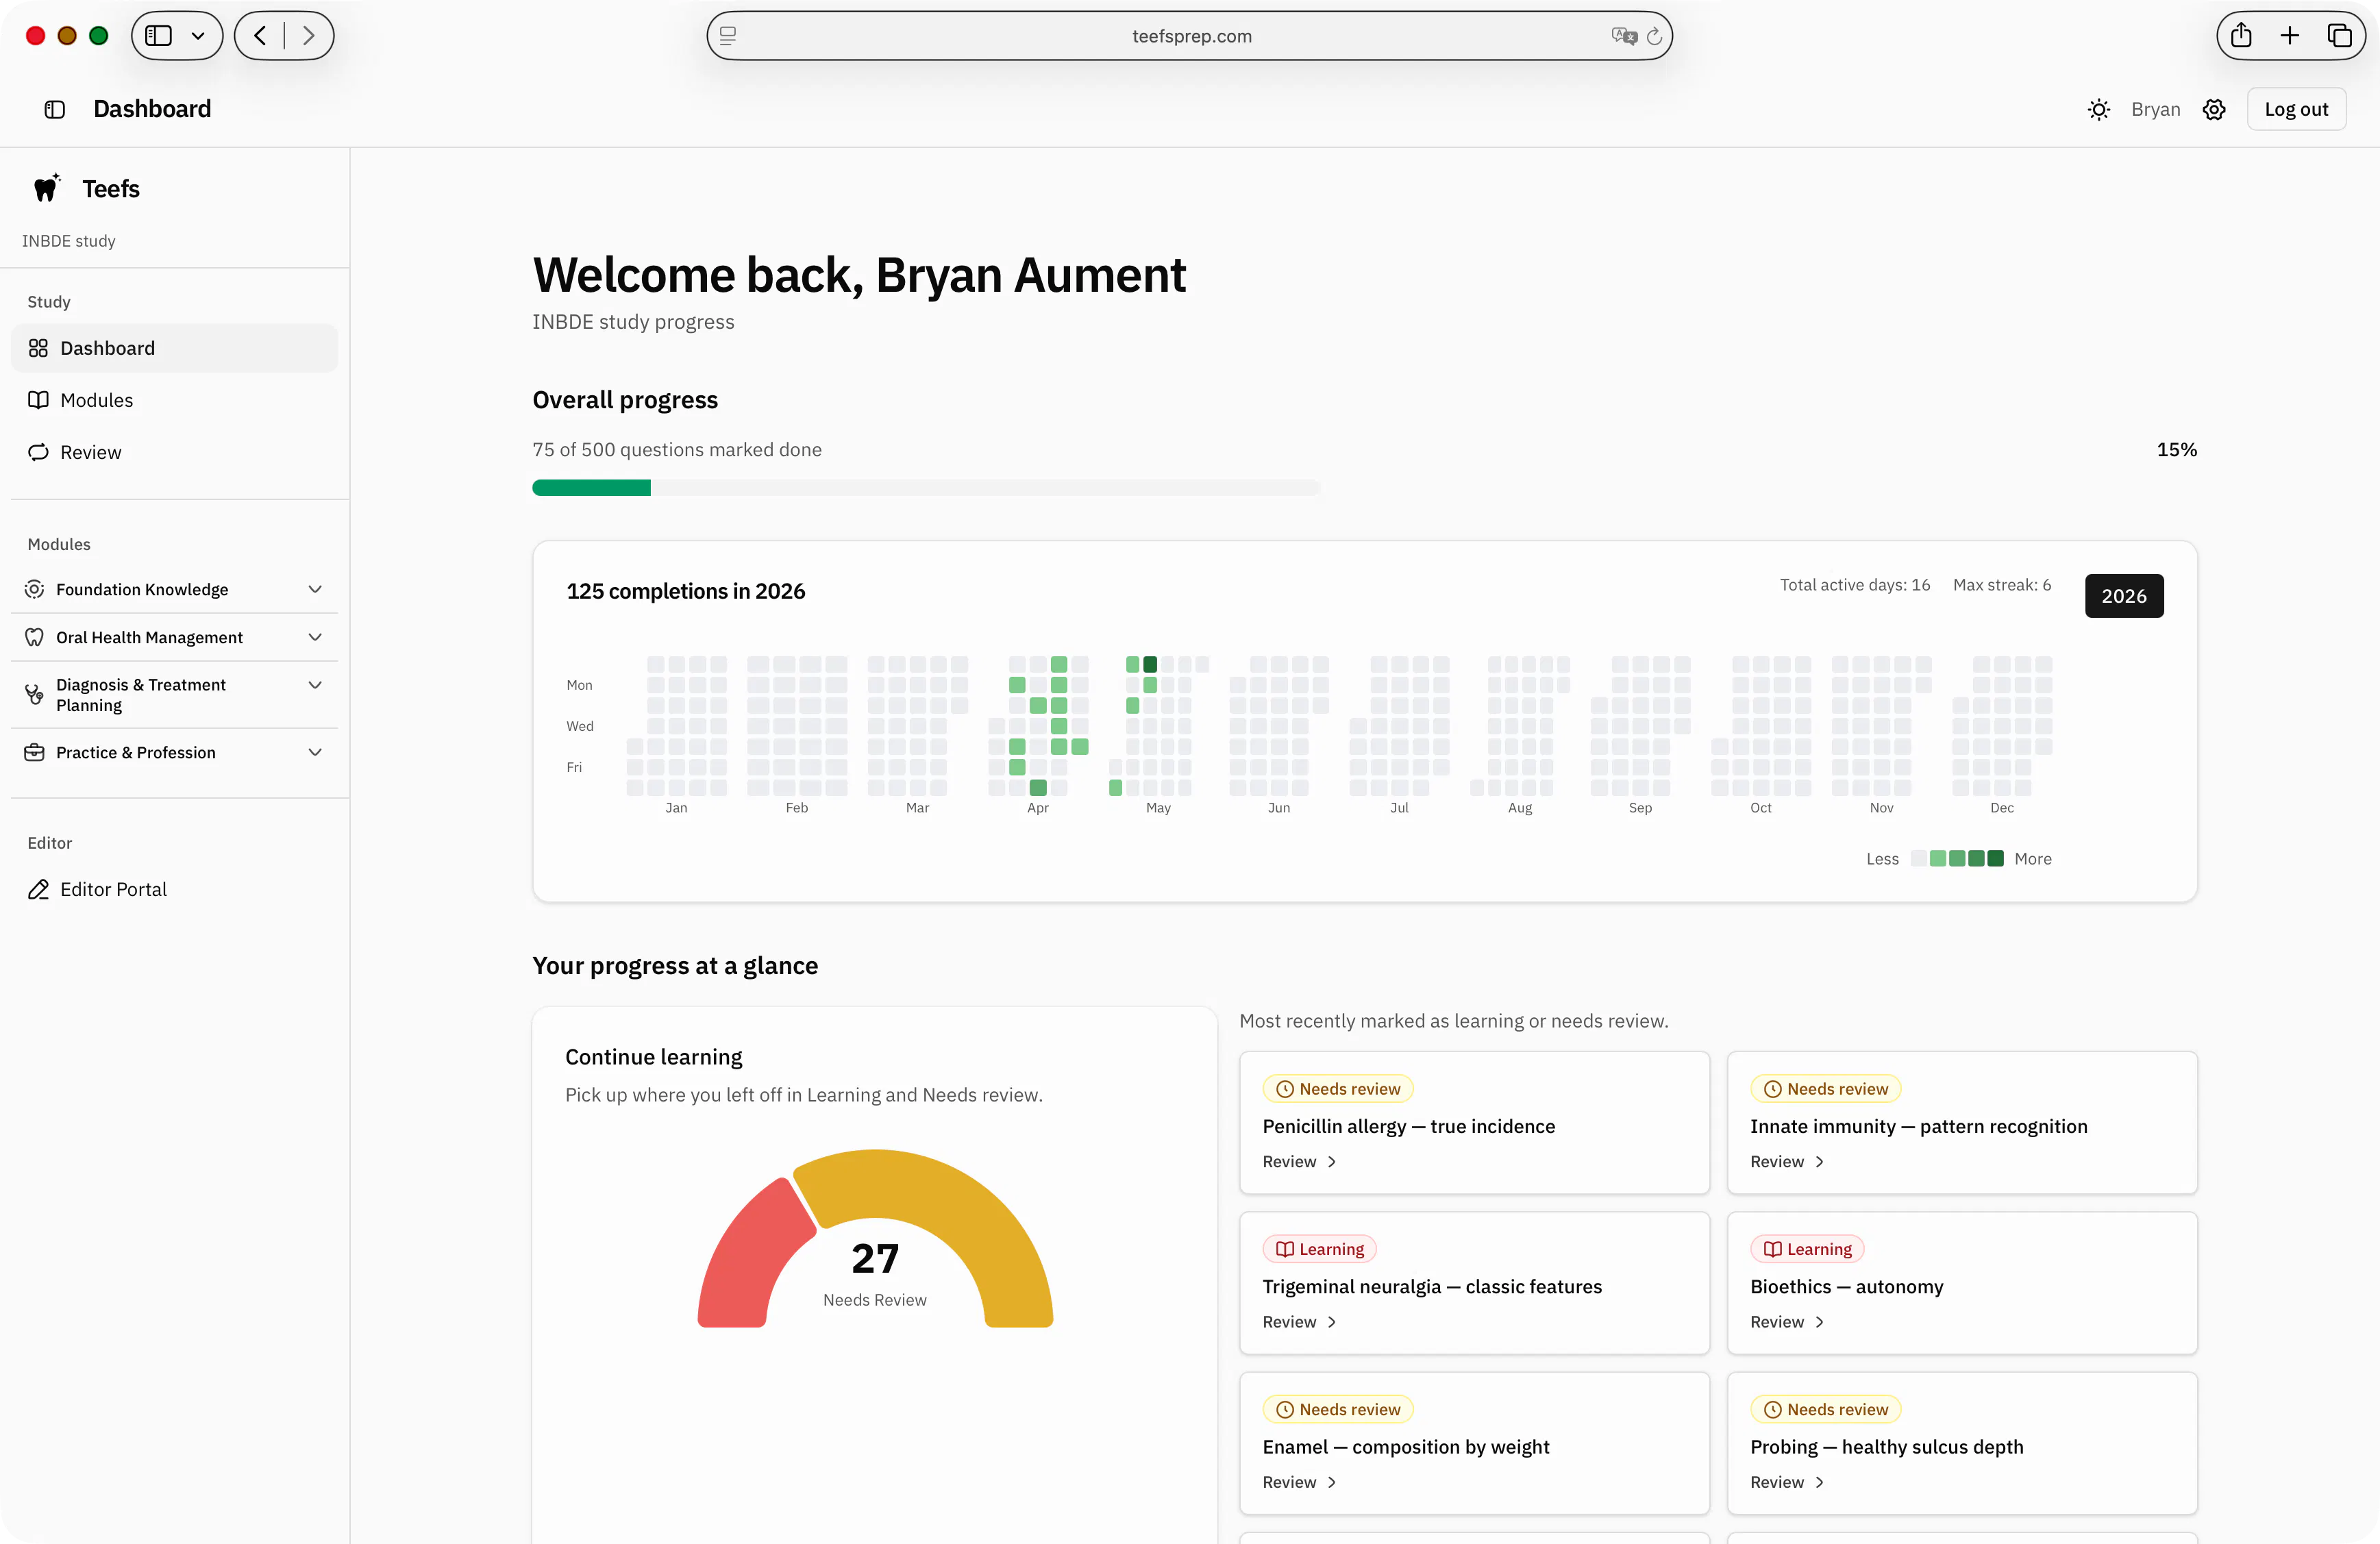Screen dimensions: 2380x1544
Task: Open the Review sidebar item
Action: [x=174, y=452]
